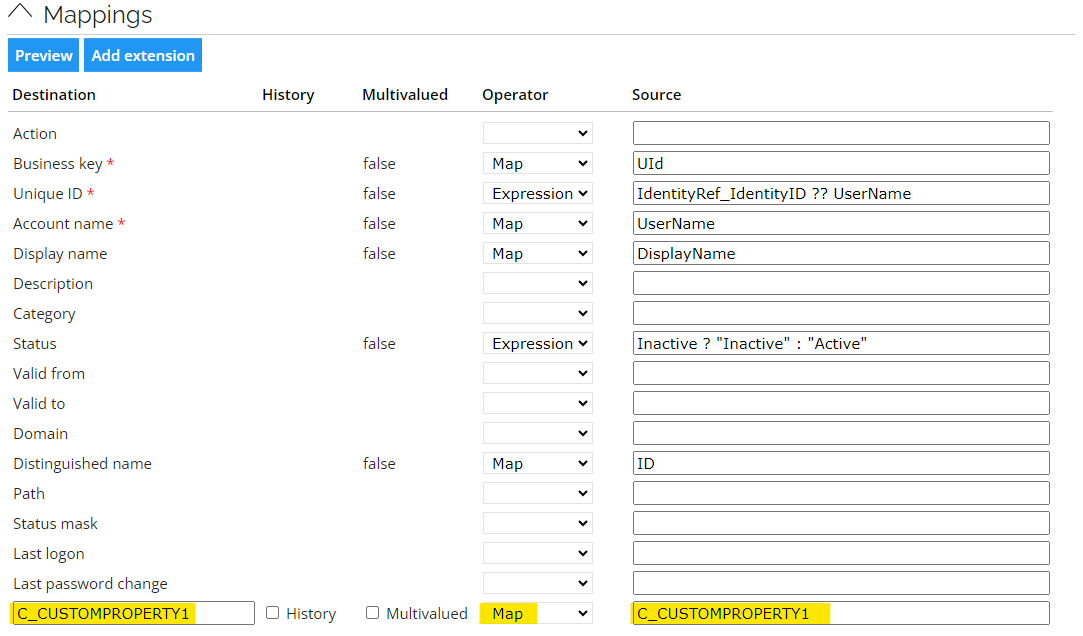Click the Distinguished name source field ID
The height and width of the screenshot is (636, 1083).
841,463
